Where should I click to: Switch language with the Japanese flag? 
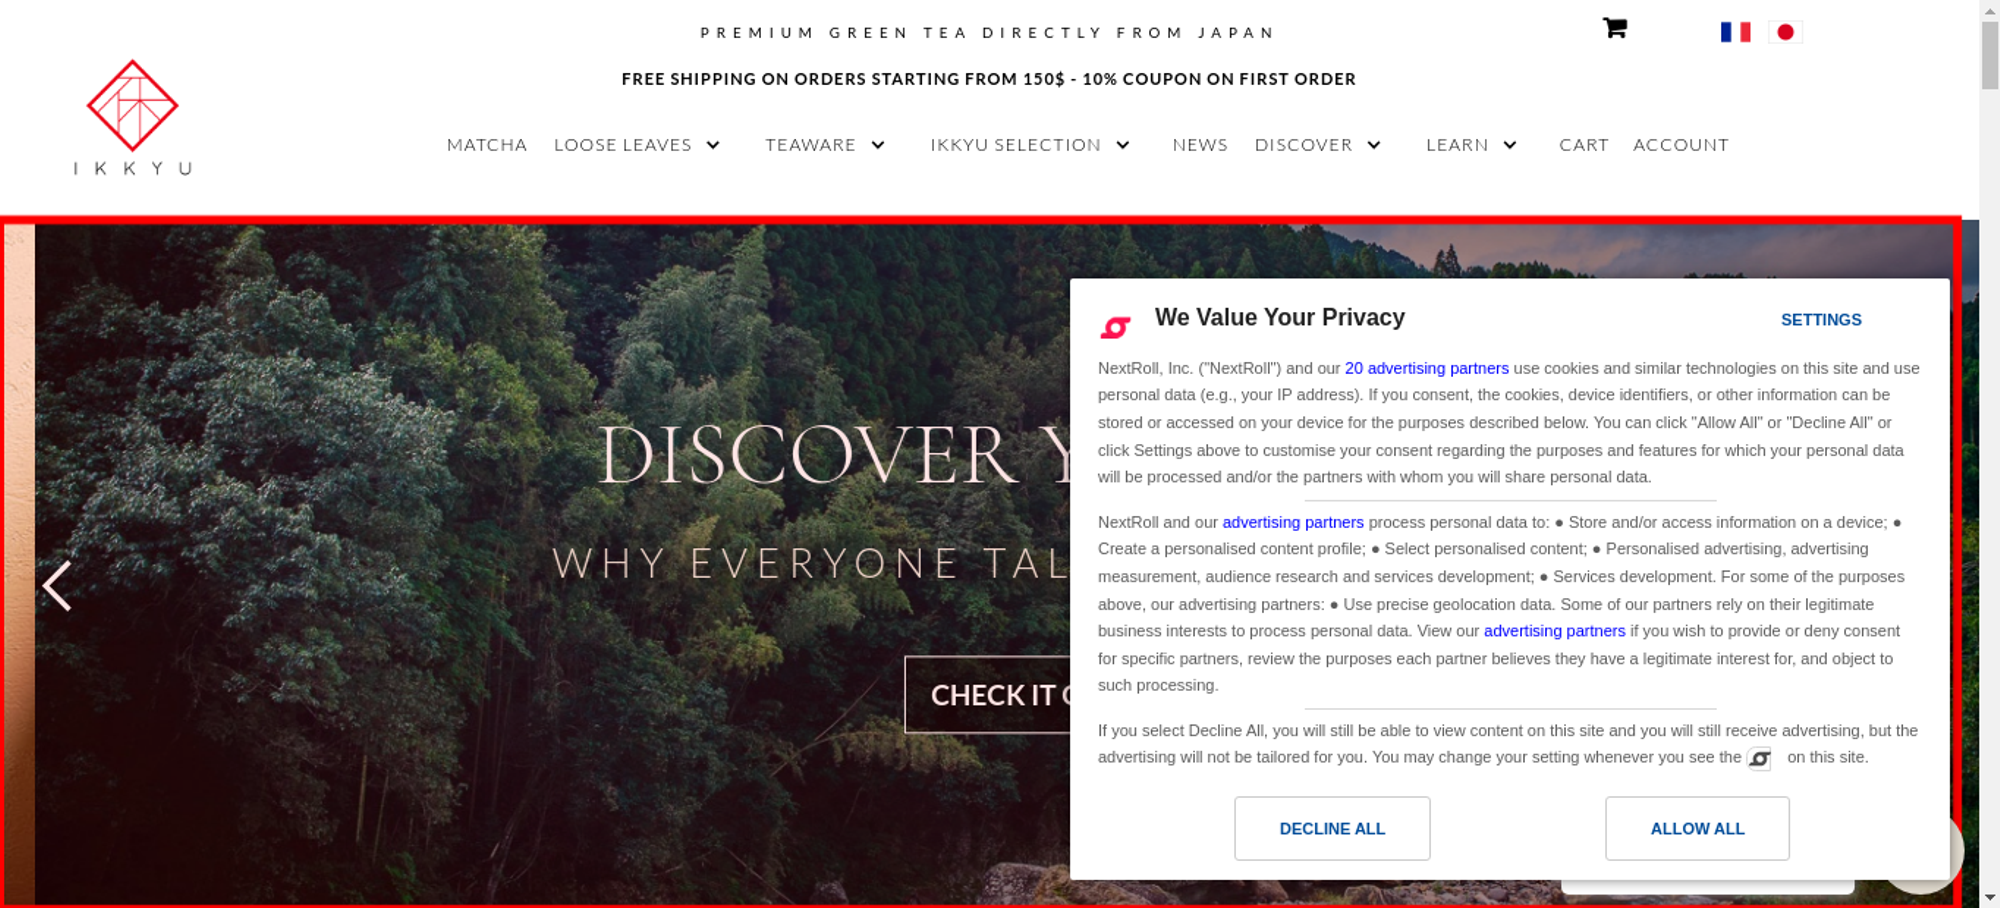coord(1785,32)
